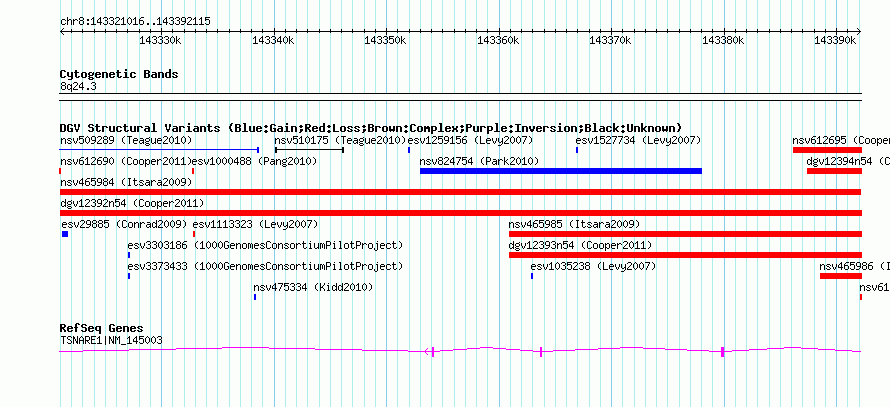Click the nsv612695 red loss bar
The image size is (890, 407).
pos(827,150)
